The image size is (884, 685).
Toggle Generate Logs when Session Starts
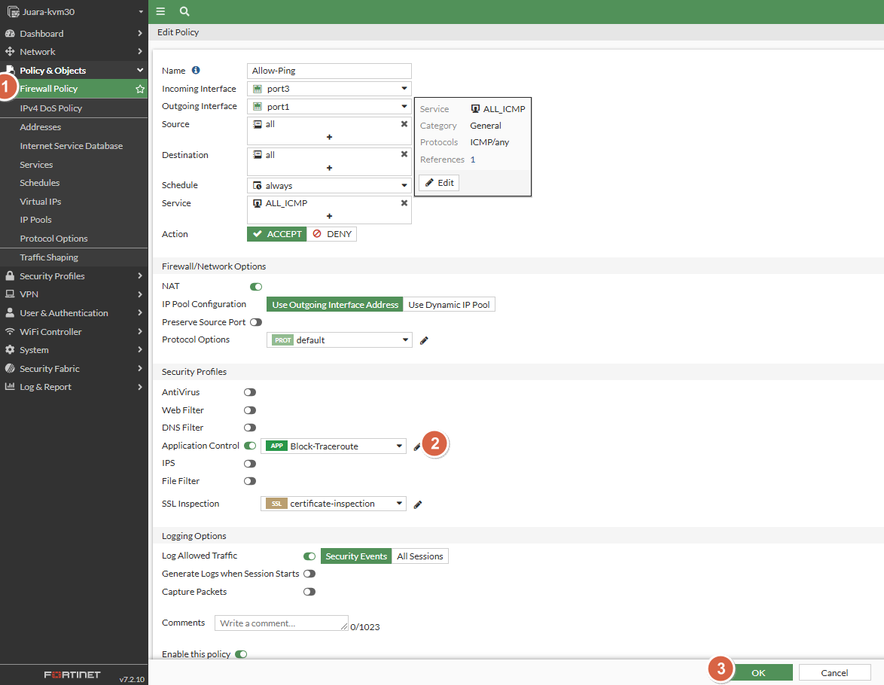pyautogui.click(x=309, y=574)
